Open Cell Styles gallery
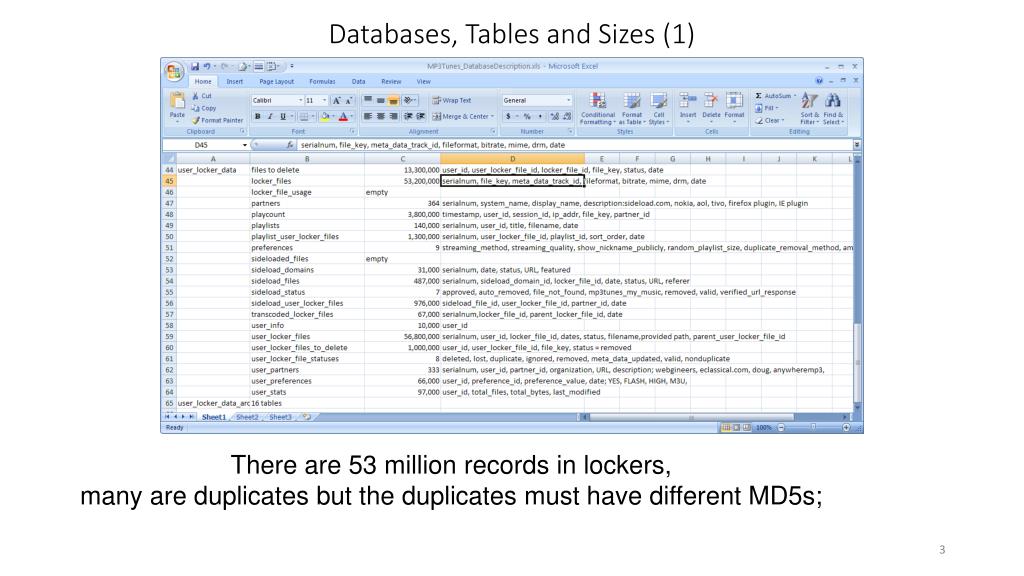This screenshot has width=1024, height=576. point(658,108)
